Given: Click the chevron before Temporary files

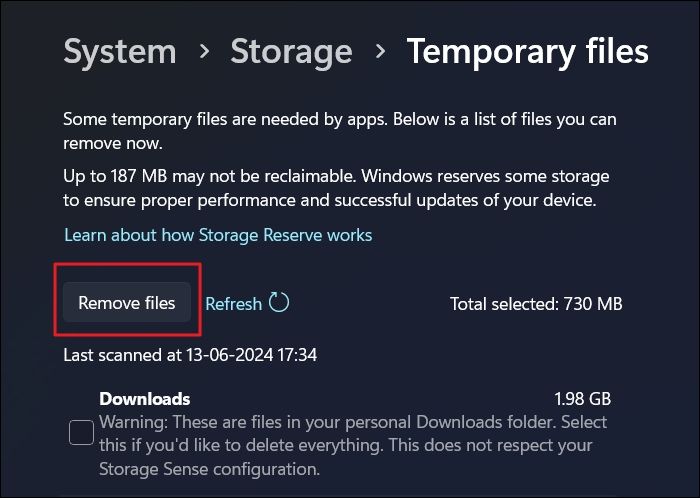Looking at the screenshot, I should point(379,52).
